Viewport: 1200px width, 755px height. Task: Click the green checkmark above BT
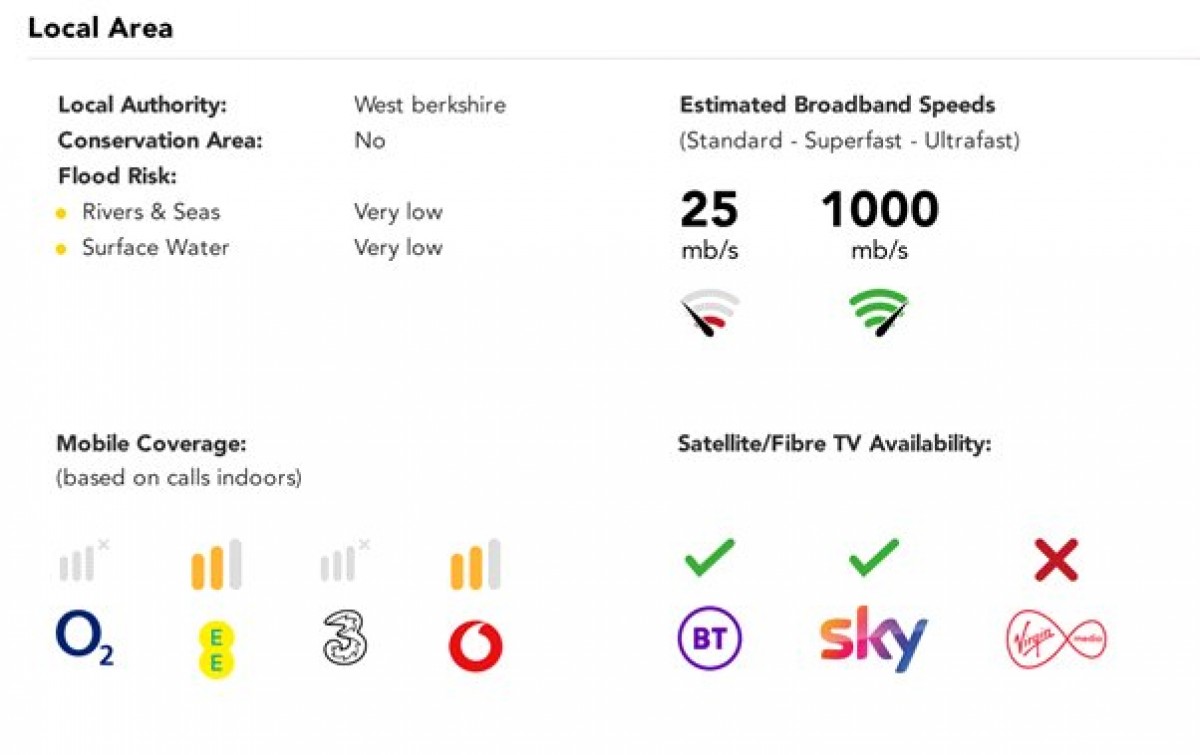coord(710,558)
